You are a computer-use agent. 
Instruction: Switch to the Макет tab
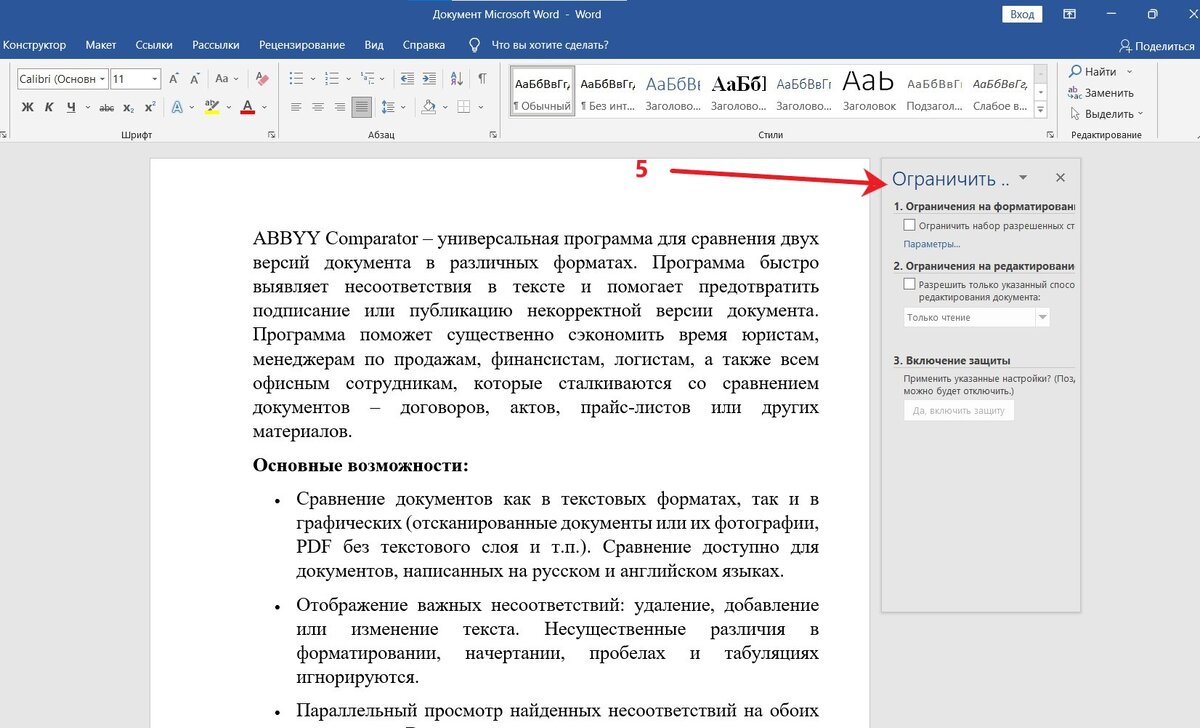[x=101, y=45]
